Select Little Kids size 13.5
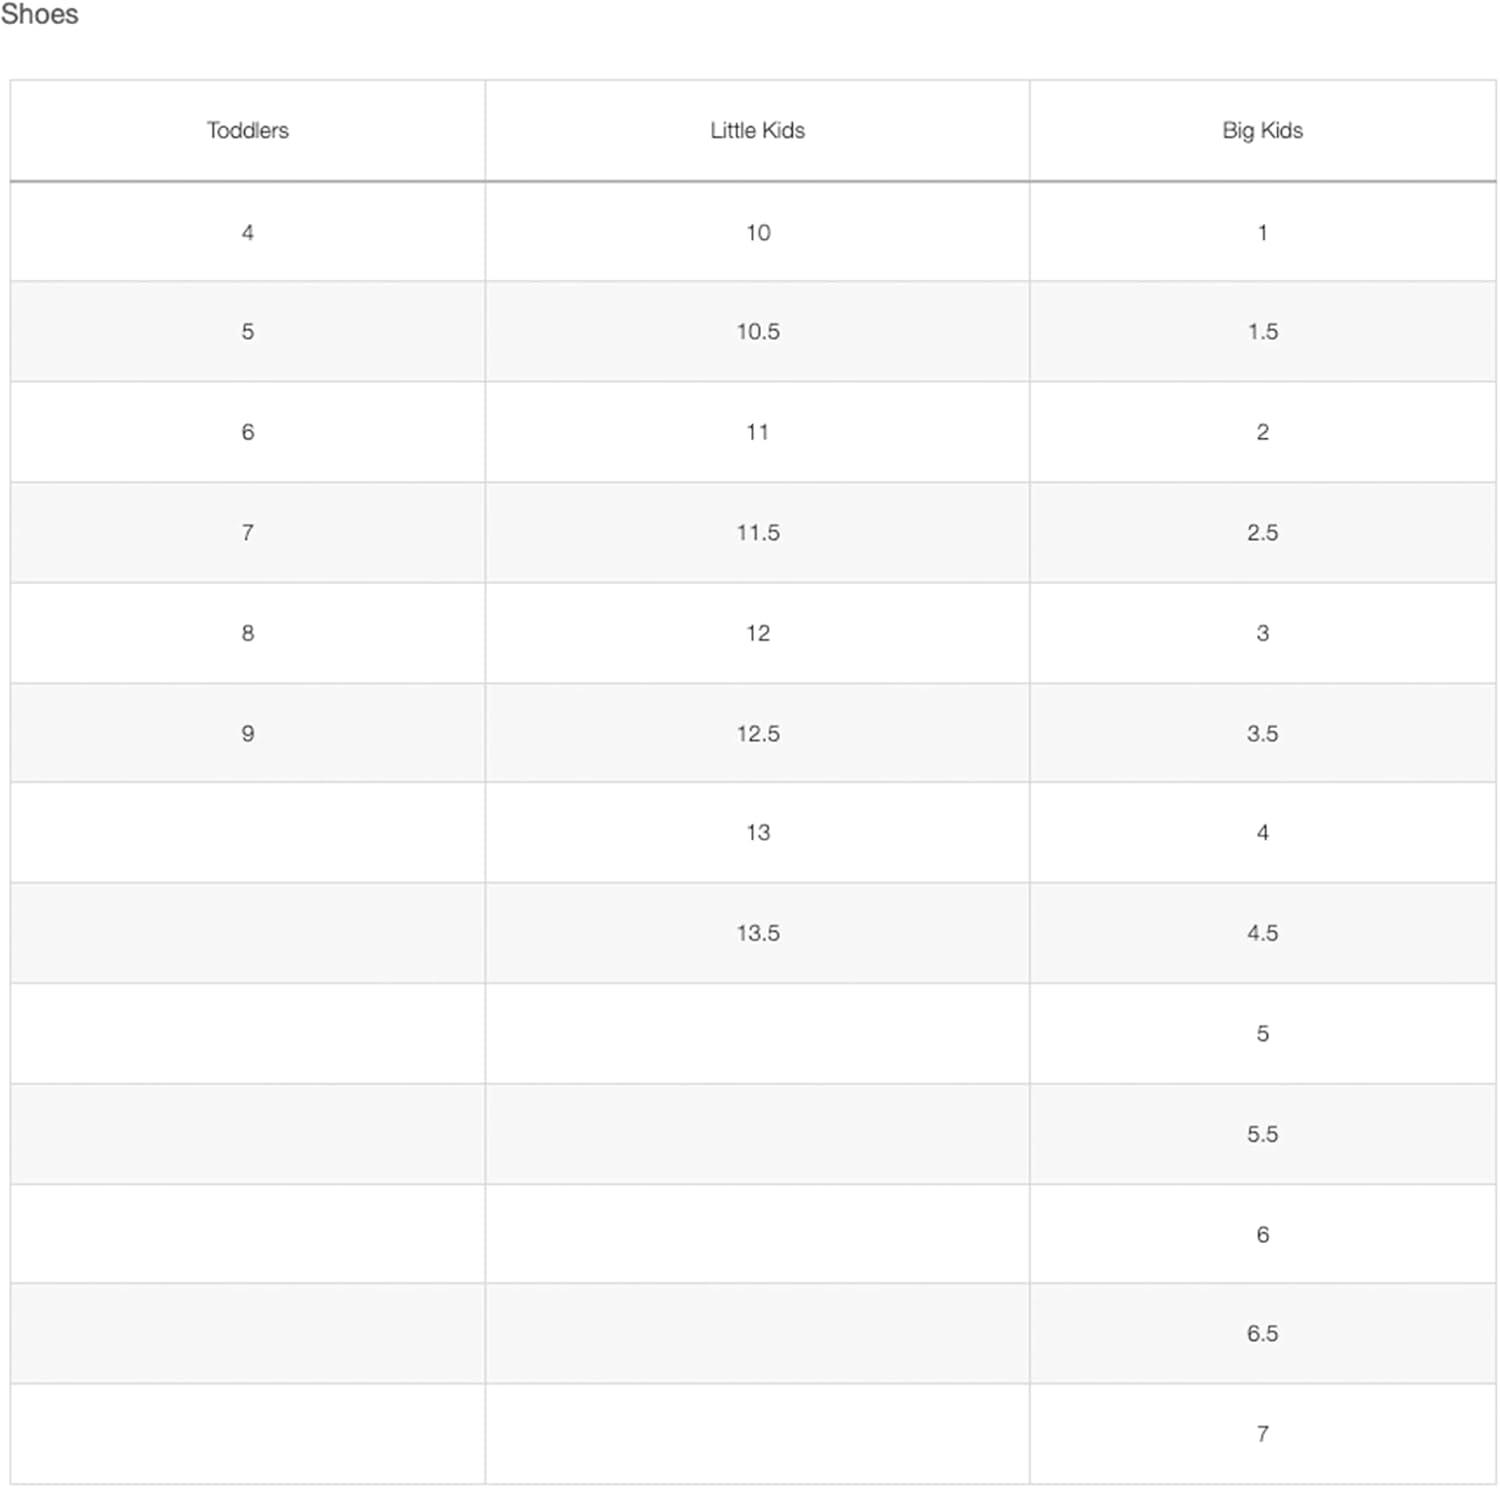 click(x=758, y=932)
